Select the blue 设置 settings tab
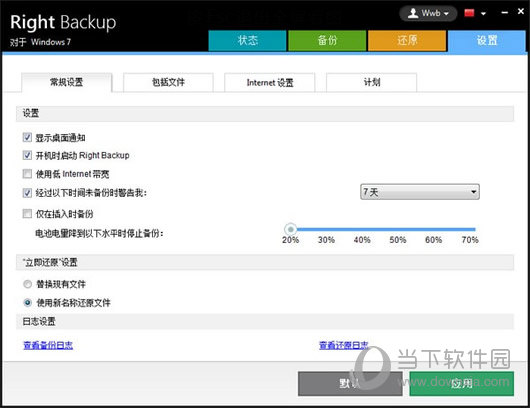Screen dimensions: 530x408 click(x=487, y=41)
